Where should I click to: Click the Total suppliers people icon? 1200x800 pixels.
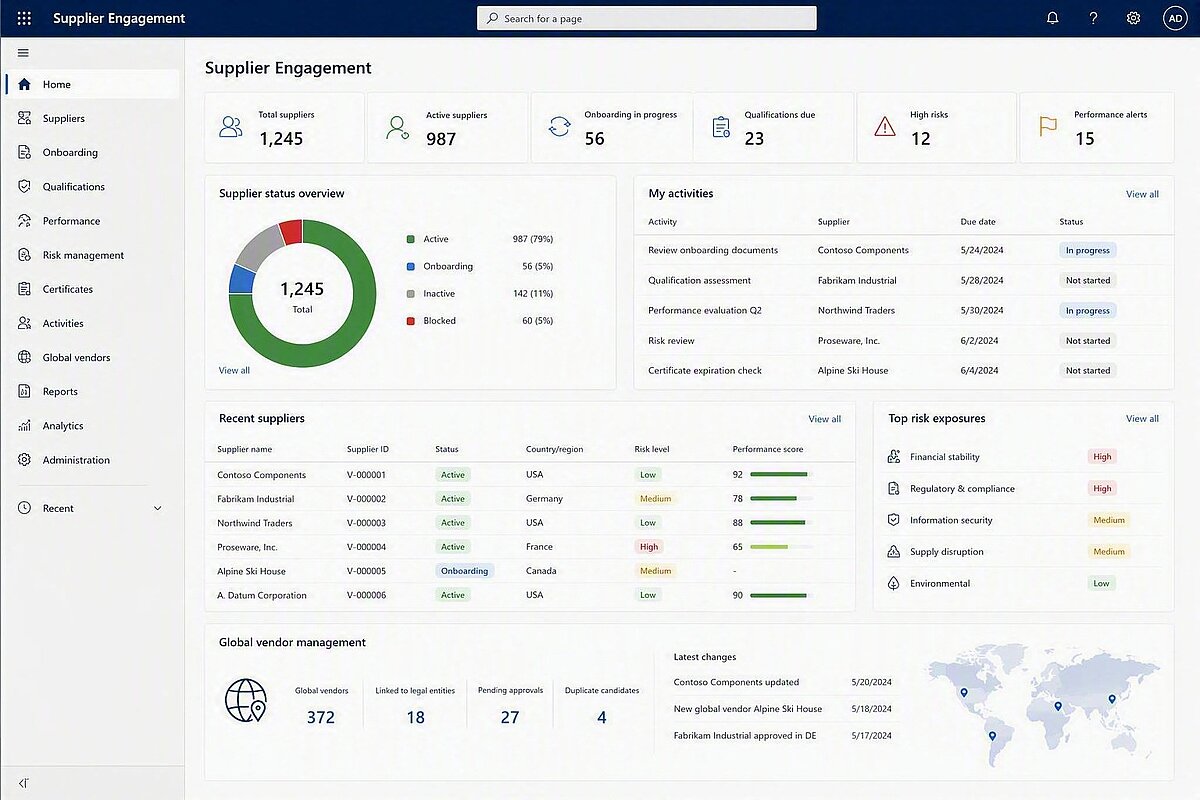(x=231, y=127)
